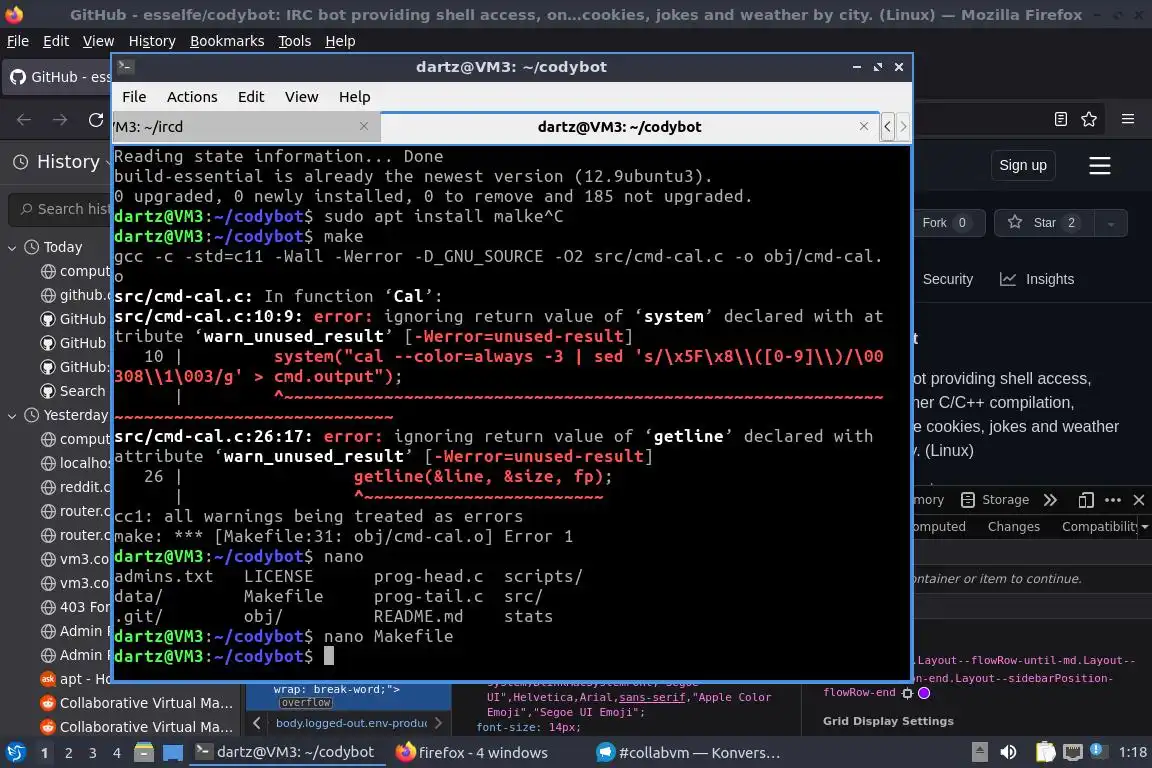This screenshot has width=1152, height=768.
Task: Switch to workspace 2 in taskbar
Action: pos(68,753)
